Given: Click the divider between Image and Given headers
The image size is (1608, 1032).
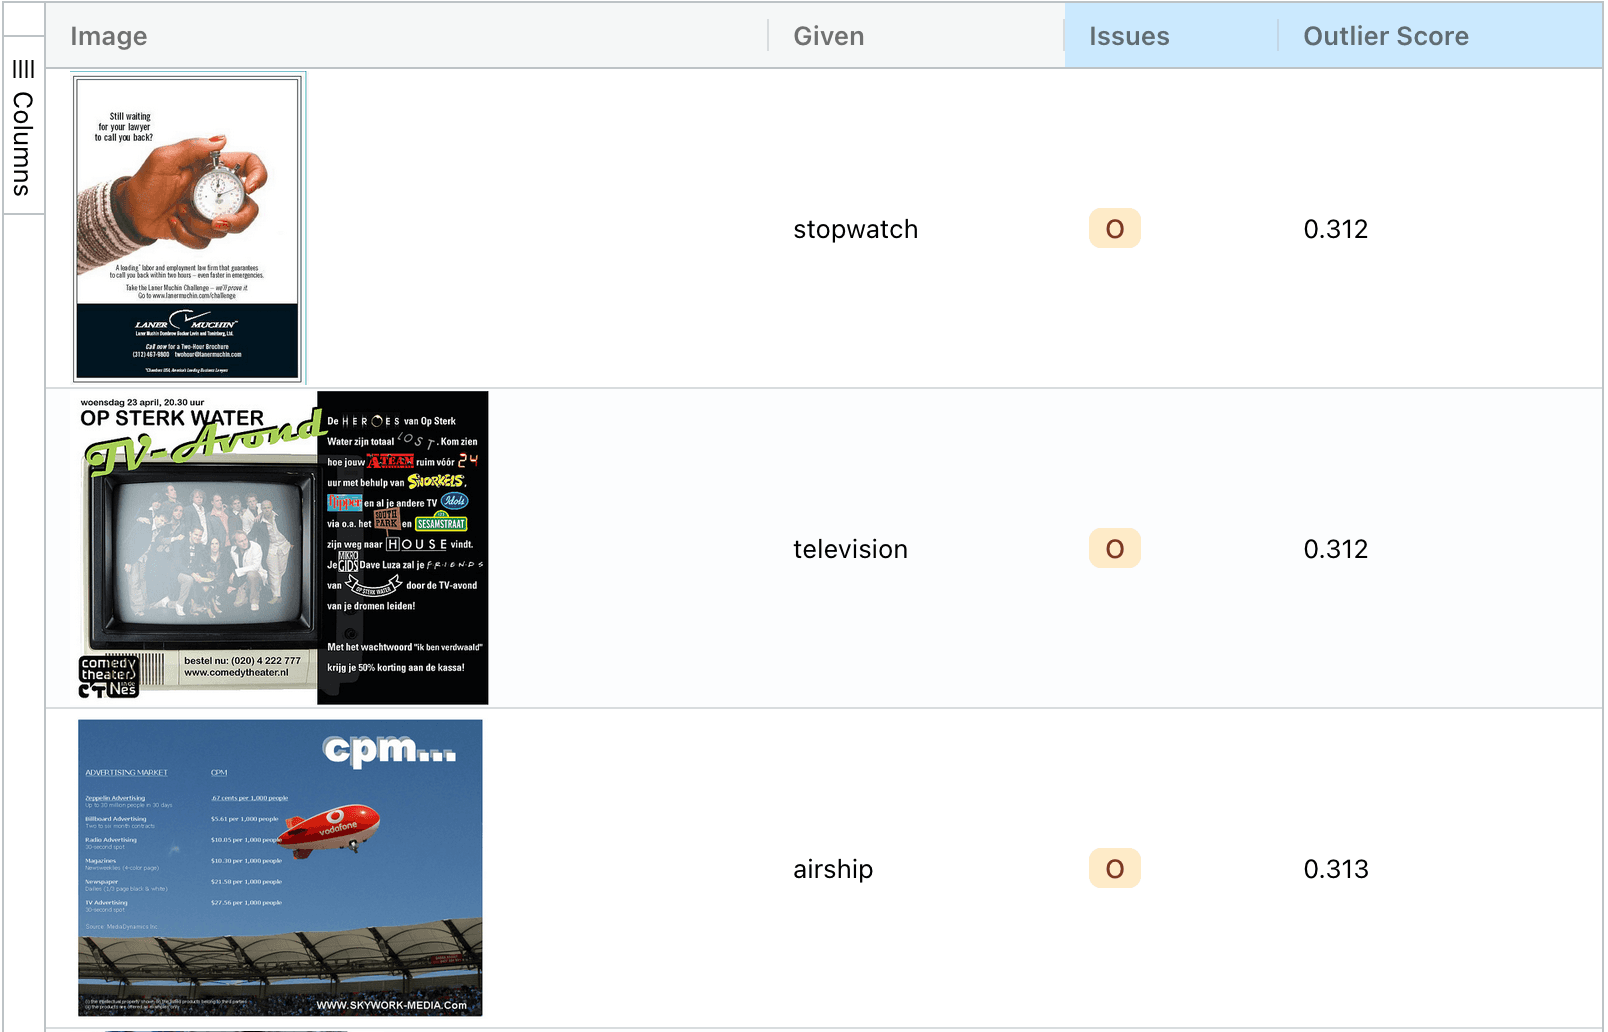Looking at the screenshot, I should (x=768, y=36).
